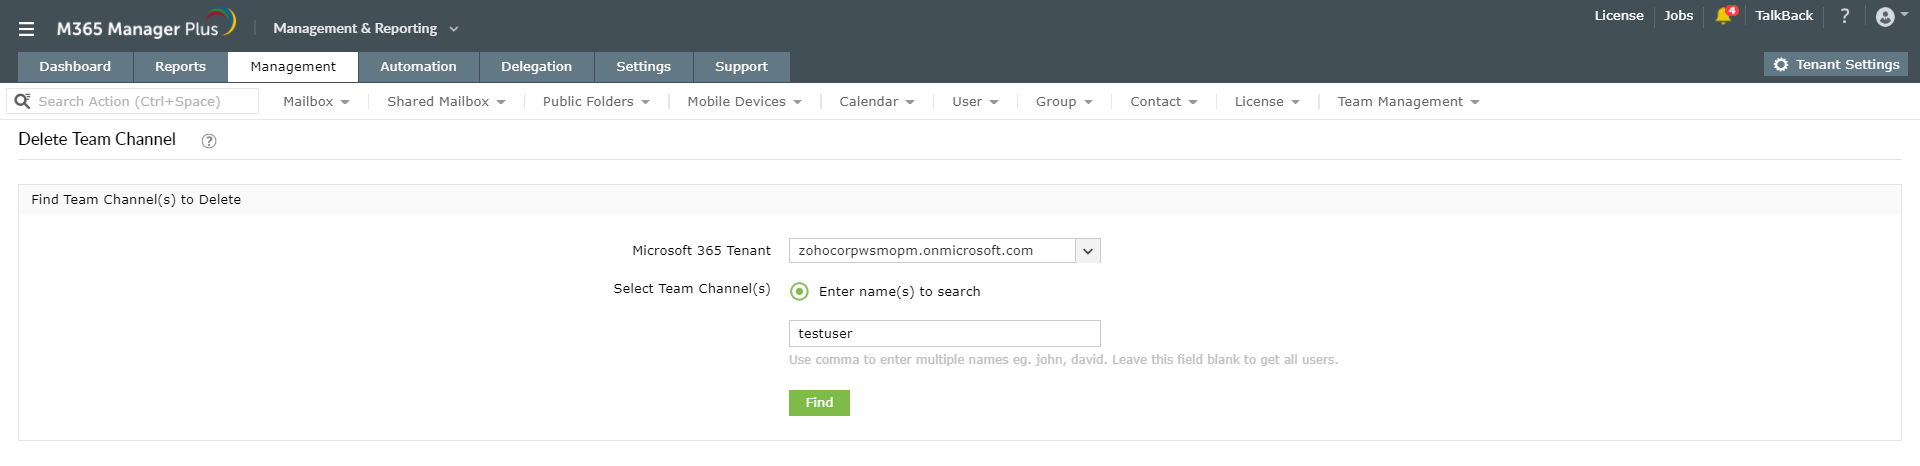Open the user account avatar menu
Viewport: 1920px width, 466px height.
(x=1885, y=17)
